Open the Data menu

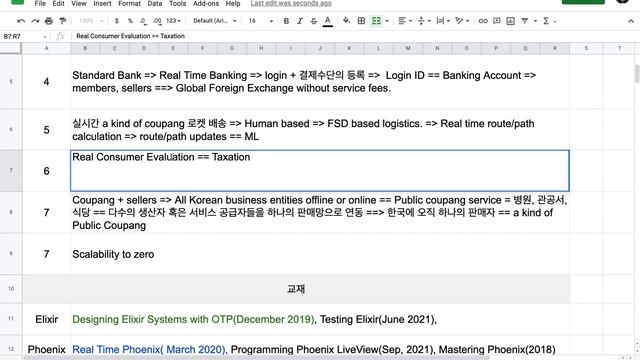point(155,3)
